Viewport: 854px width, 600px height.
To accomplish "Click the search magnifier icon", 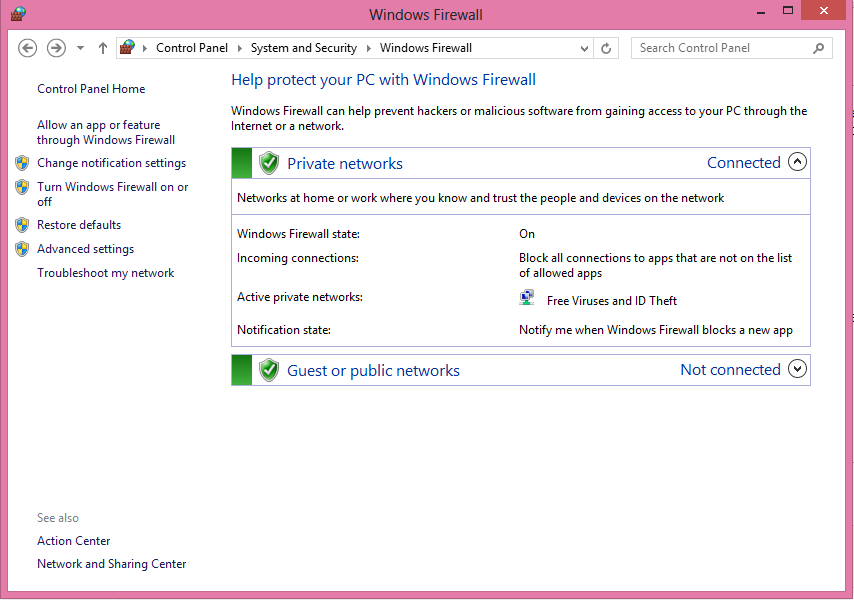I will tap(818, 48).
